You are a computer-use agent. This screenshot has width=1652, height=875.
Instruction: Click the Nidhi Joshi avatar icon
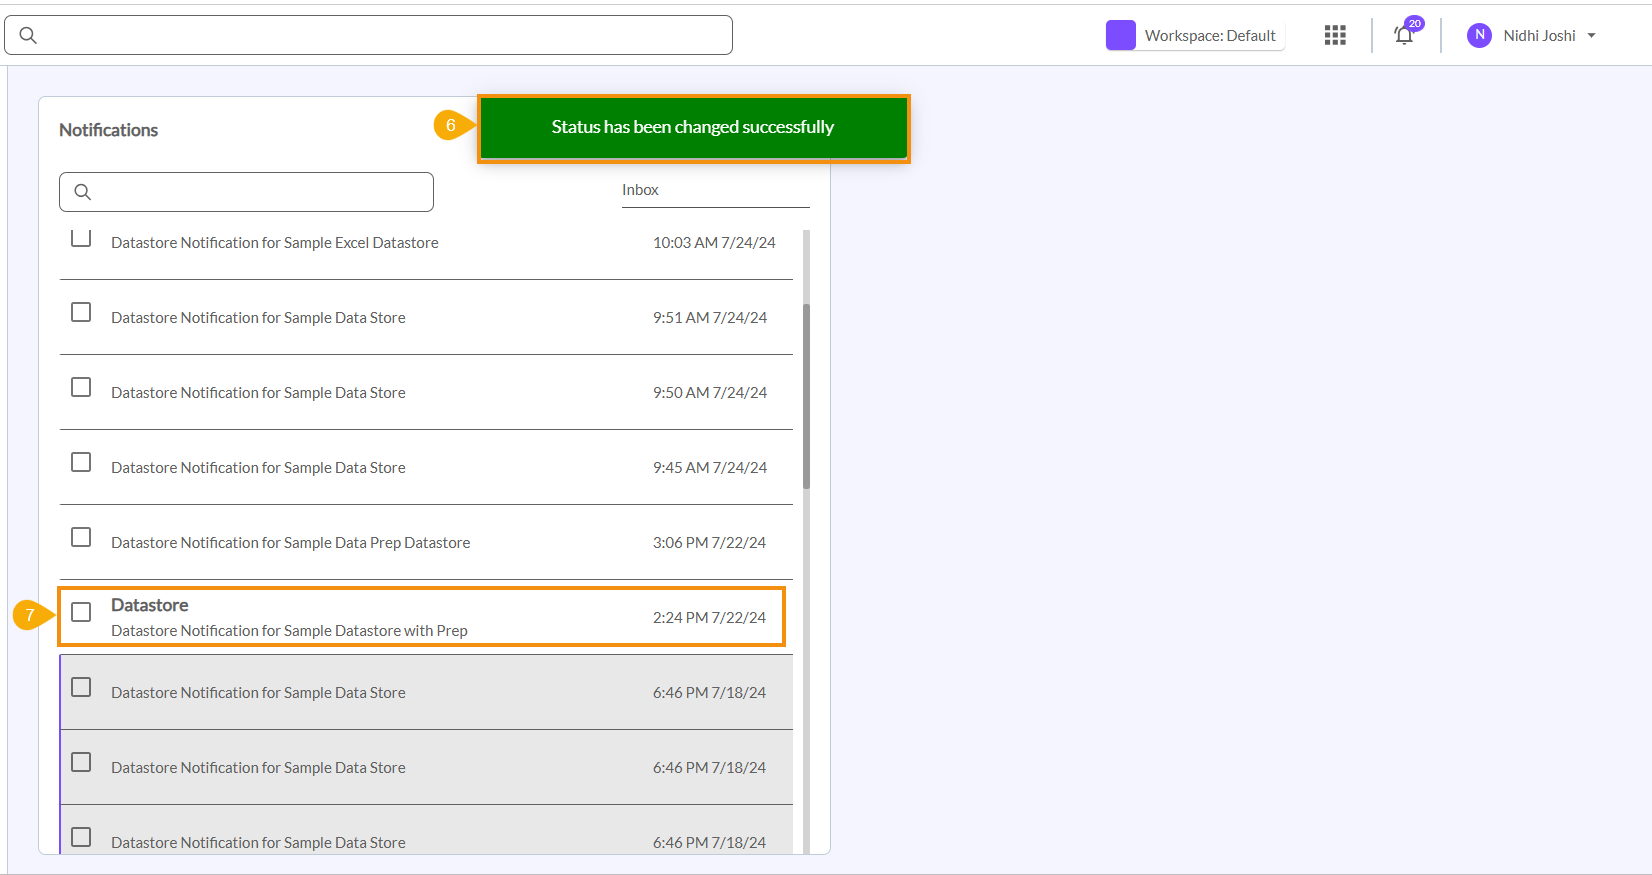1479,36
